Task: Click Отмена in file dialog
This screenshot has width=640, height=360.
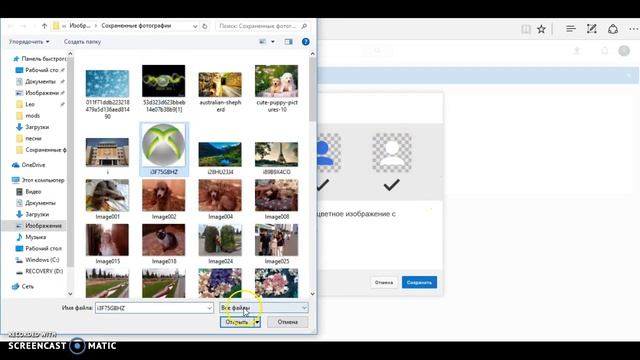Action: tap(288, 322)
